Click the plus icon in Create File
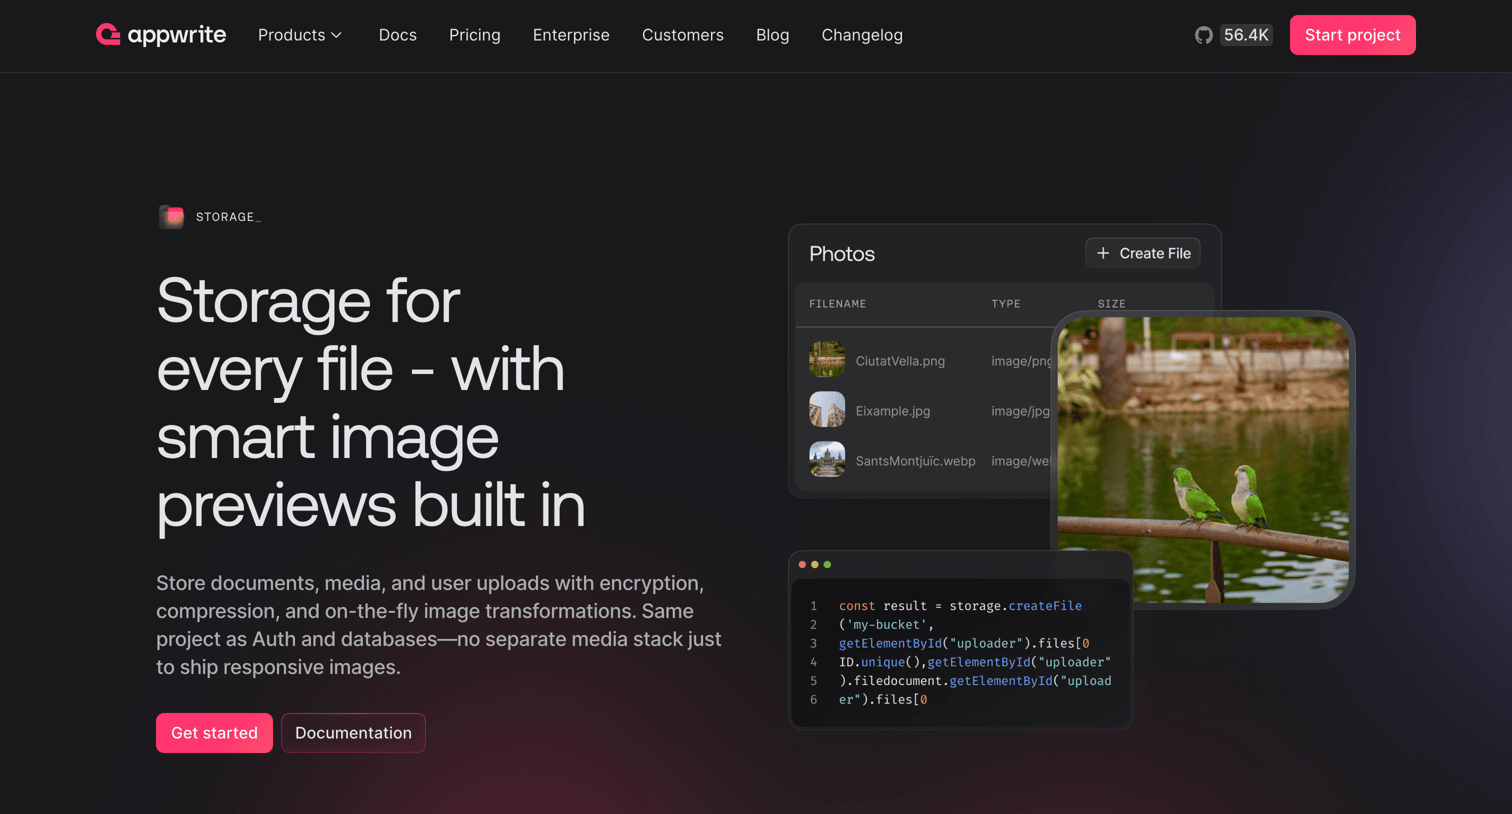Viewport: 1512px width, 814px height. pyautogui.click(x=1103, y=253)
